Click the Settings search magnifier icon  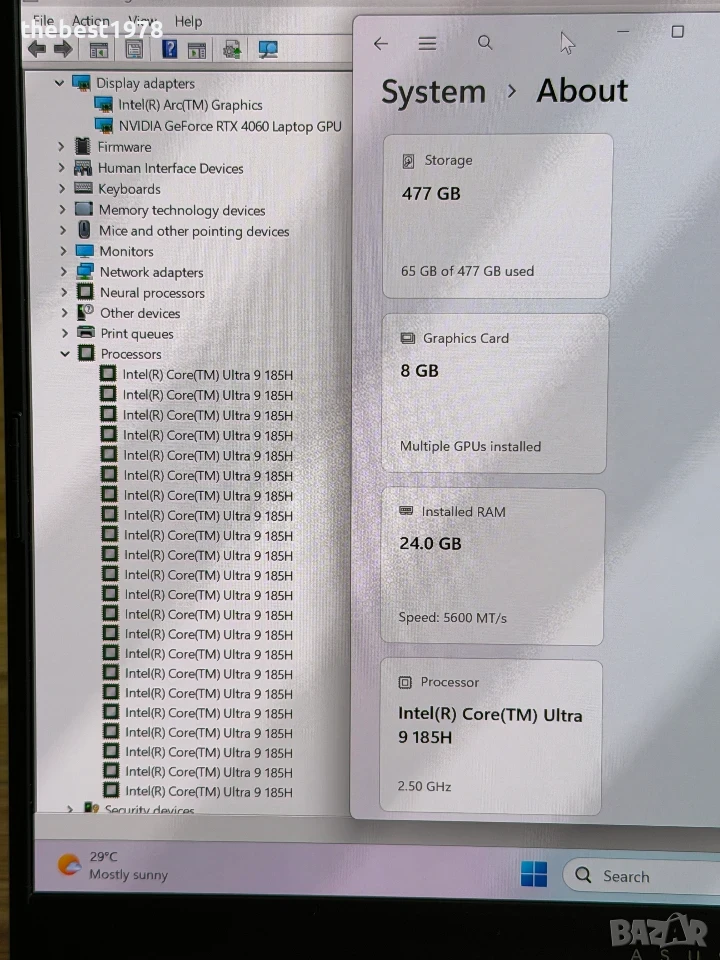tap(485, 42)
